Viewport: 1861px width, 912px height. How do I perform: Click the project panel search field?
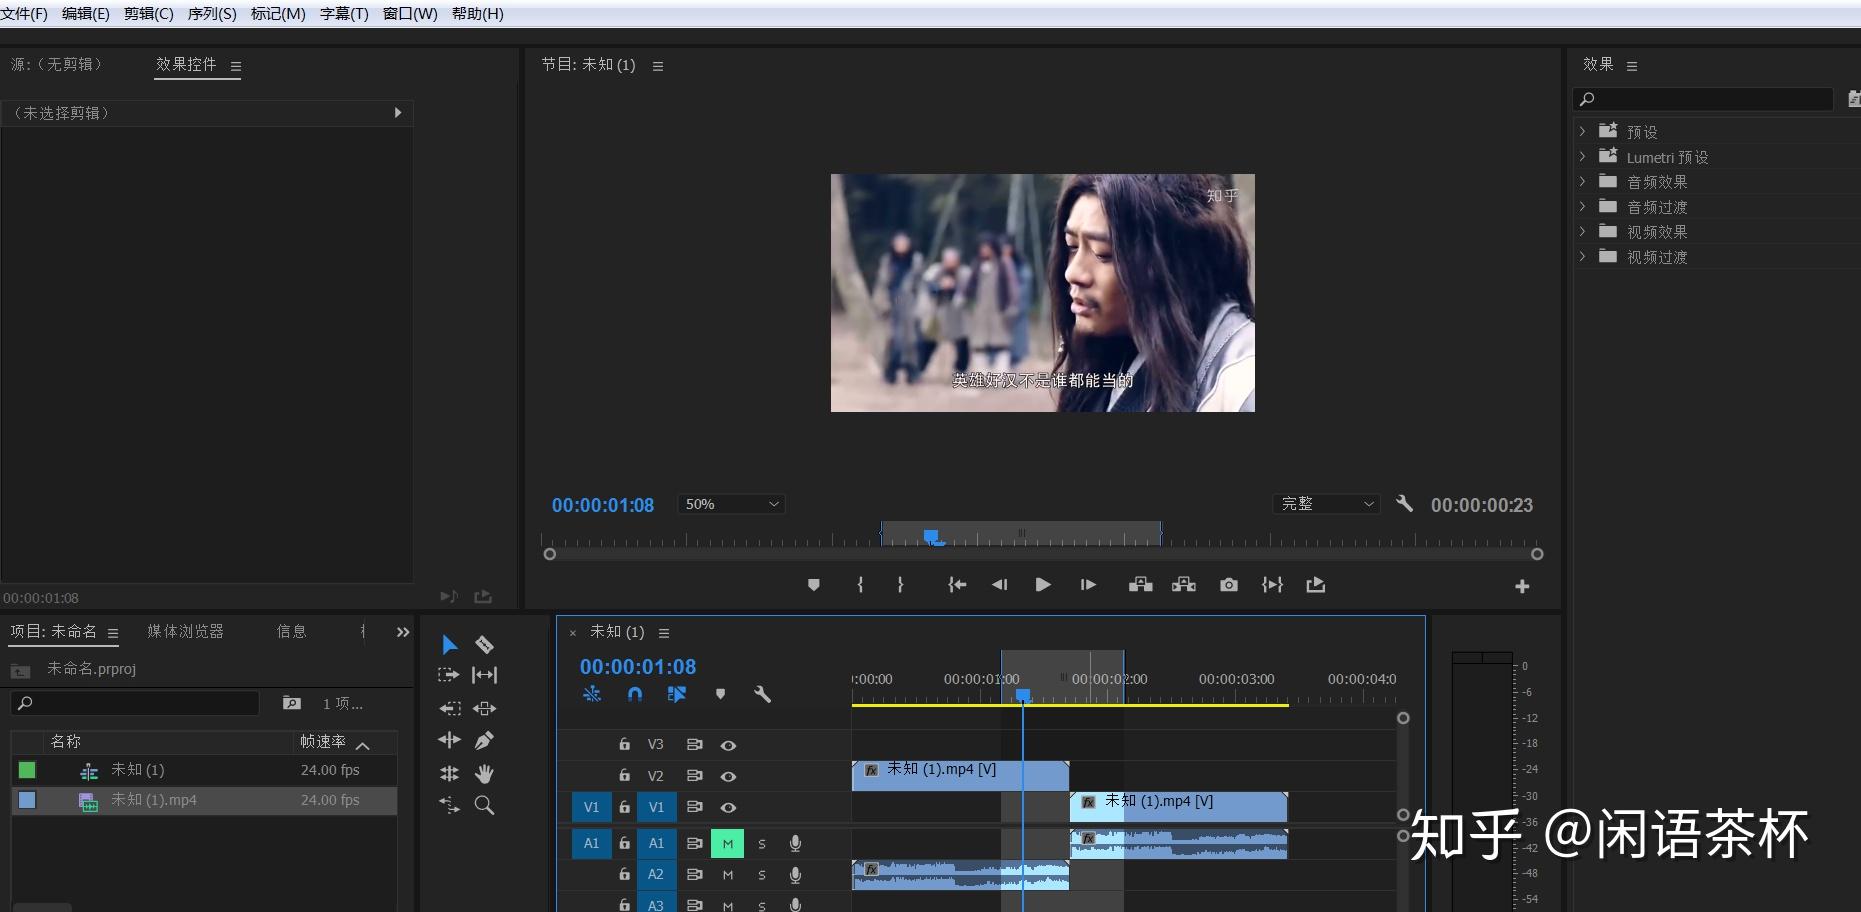(x=135, y=703)
